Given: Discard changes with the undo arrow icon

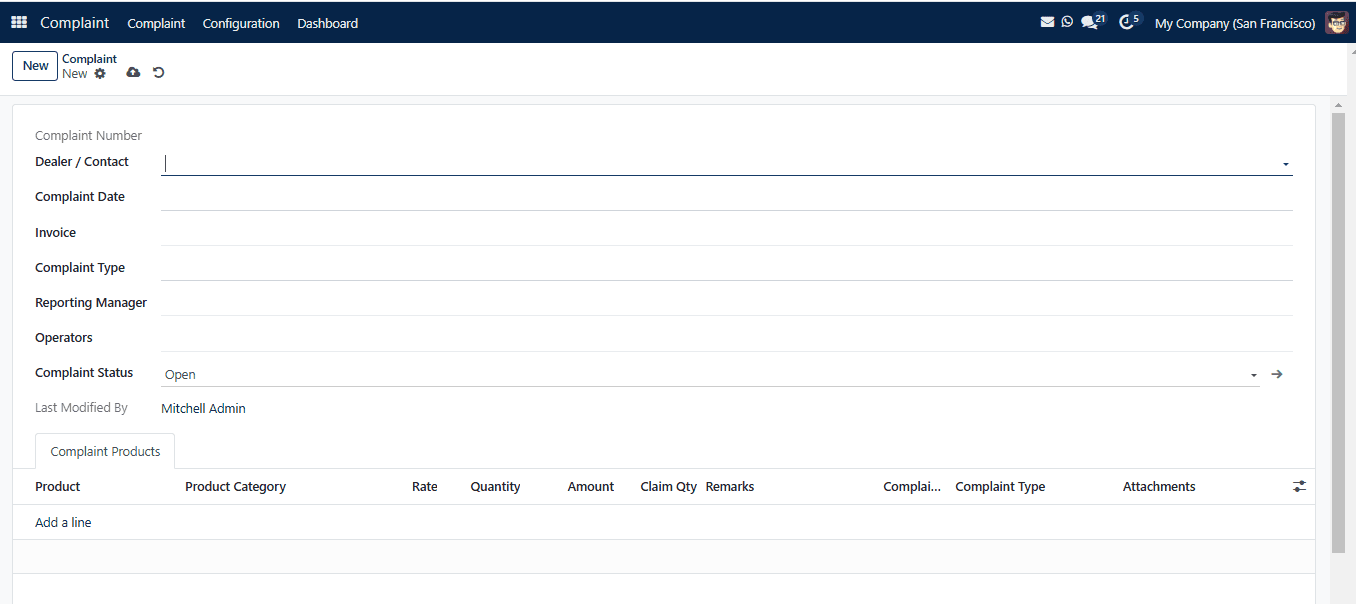Looking at the screenshot, I should tap(158, 73).
